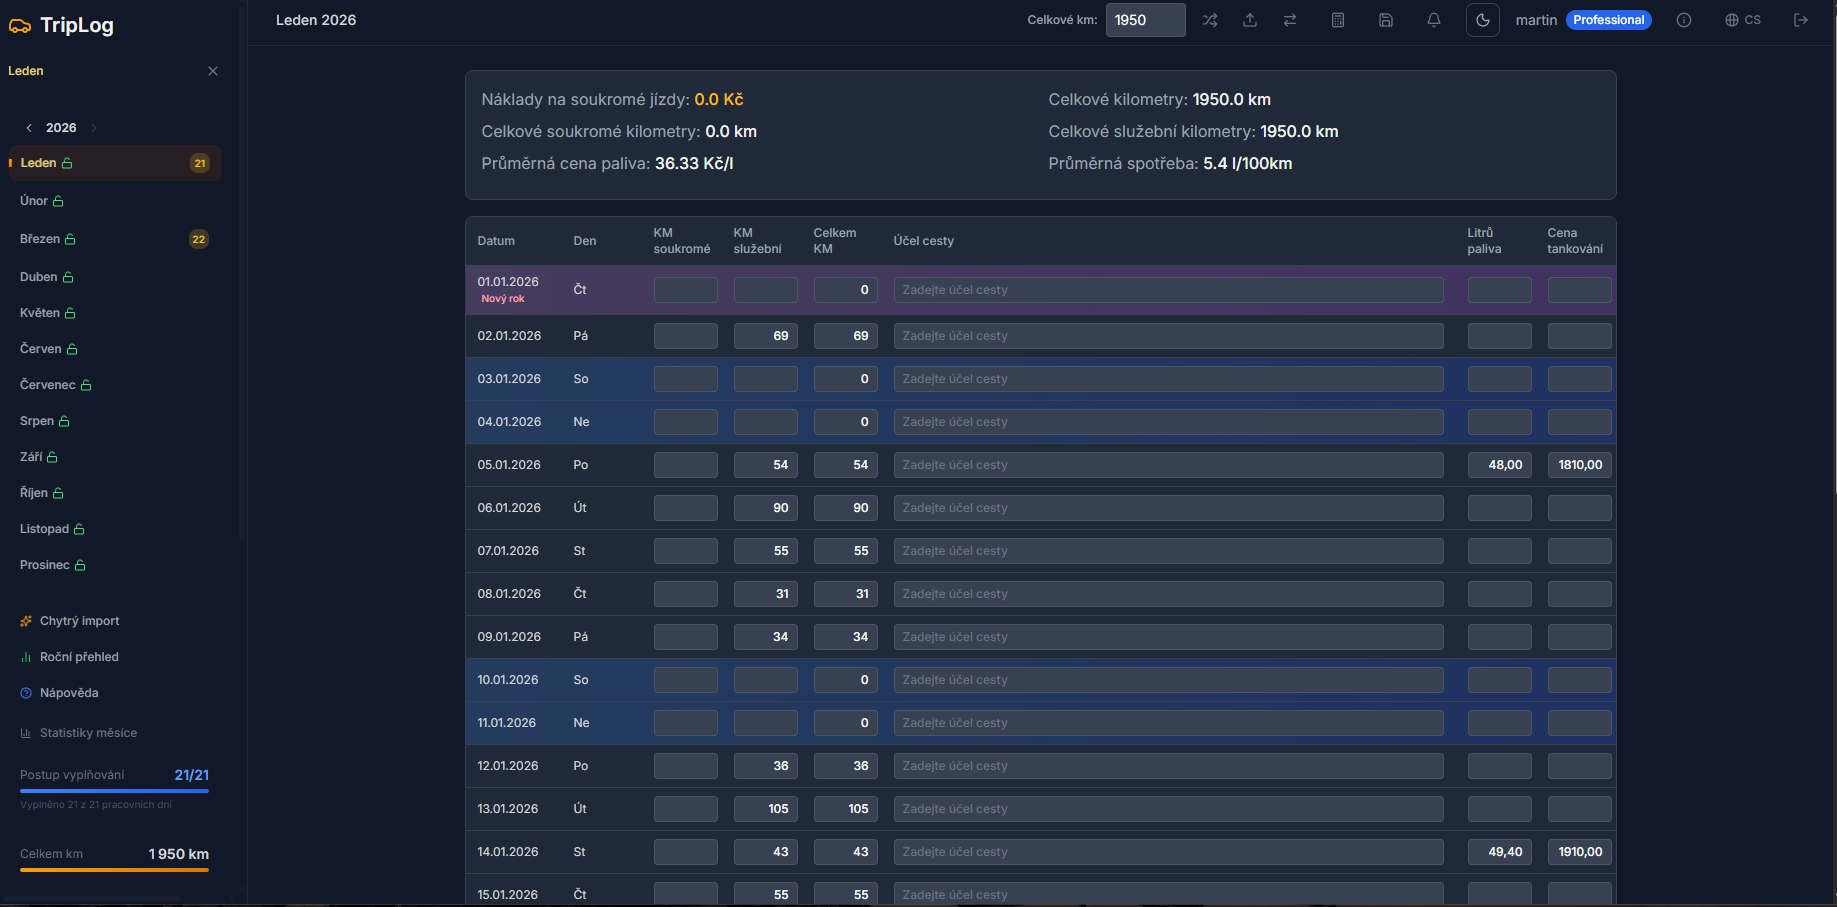The height and width of the screenshot is (907, 1837).
Task: Click the Roční přehled bar chart icon
Action: pyautogui.click(x=26, y=657)
